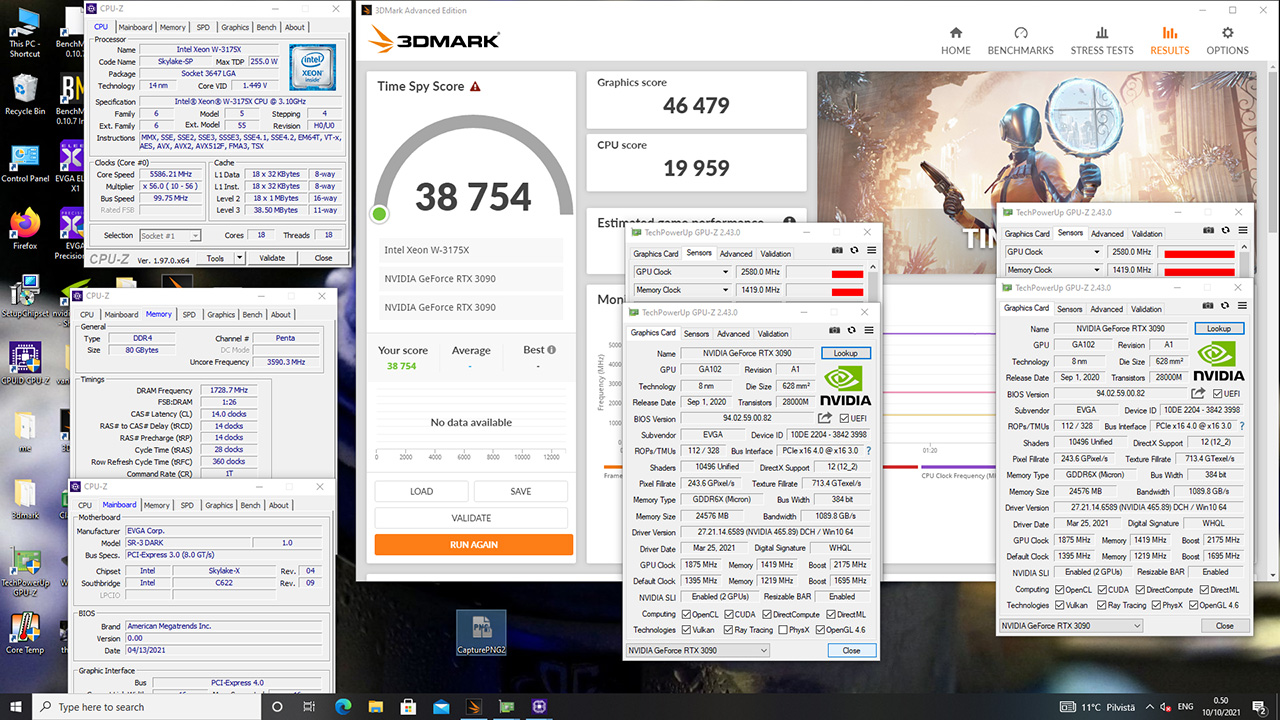
Task: Click BIOS export icon in left GPU-Z card window
Action: pos(825,418)
